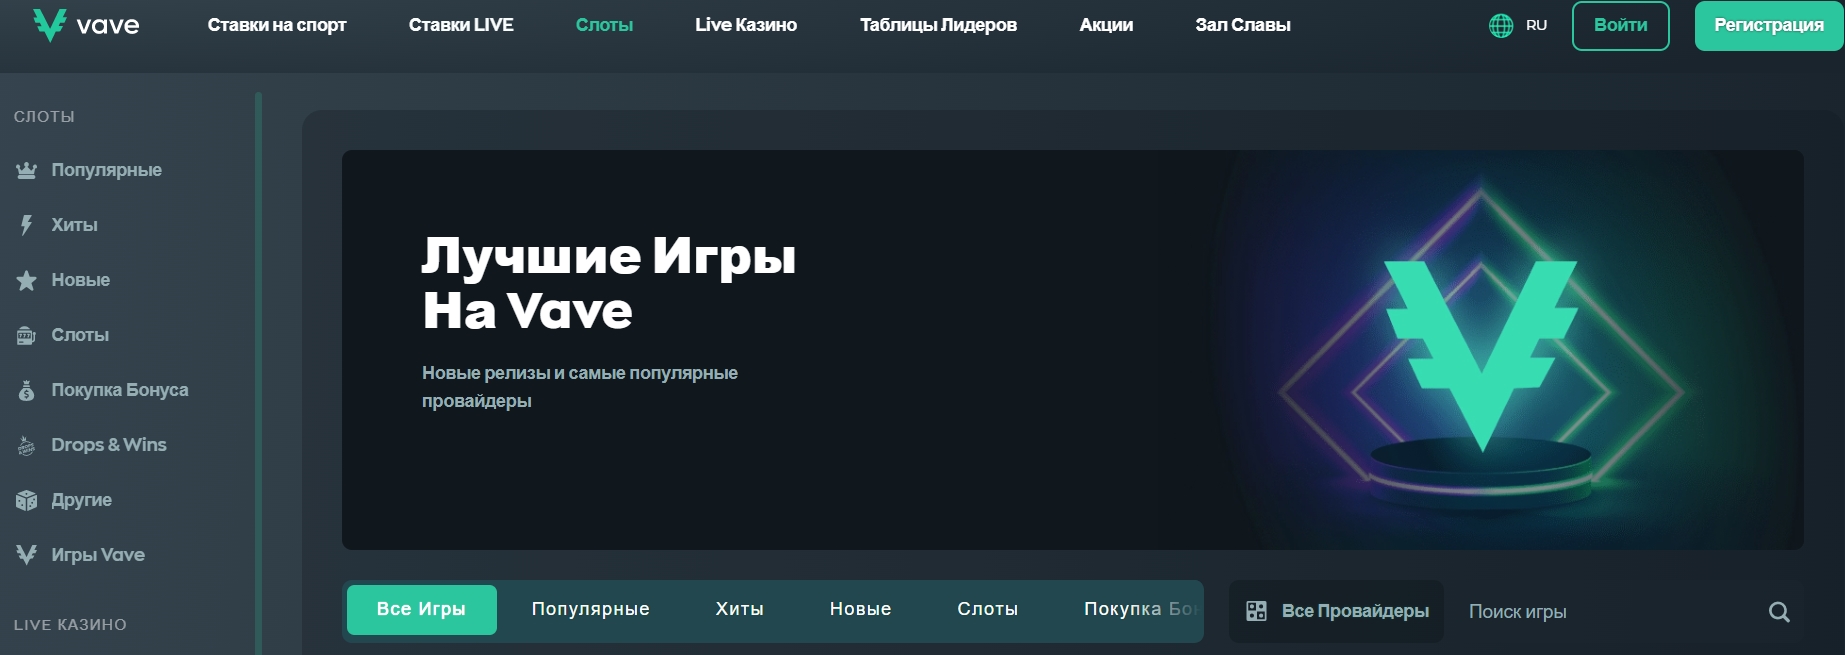Click the Drops & Wins icon in the sidebar

point(27,445)
